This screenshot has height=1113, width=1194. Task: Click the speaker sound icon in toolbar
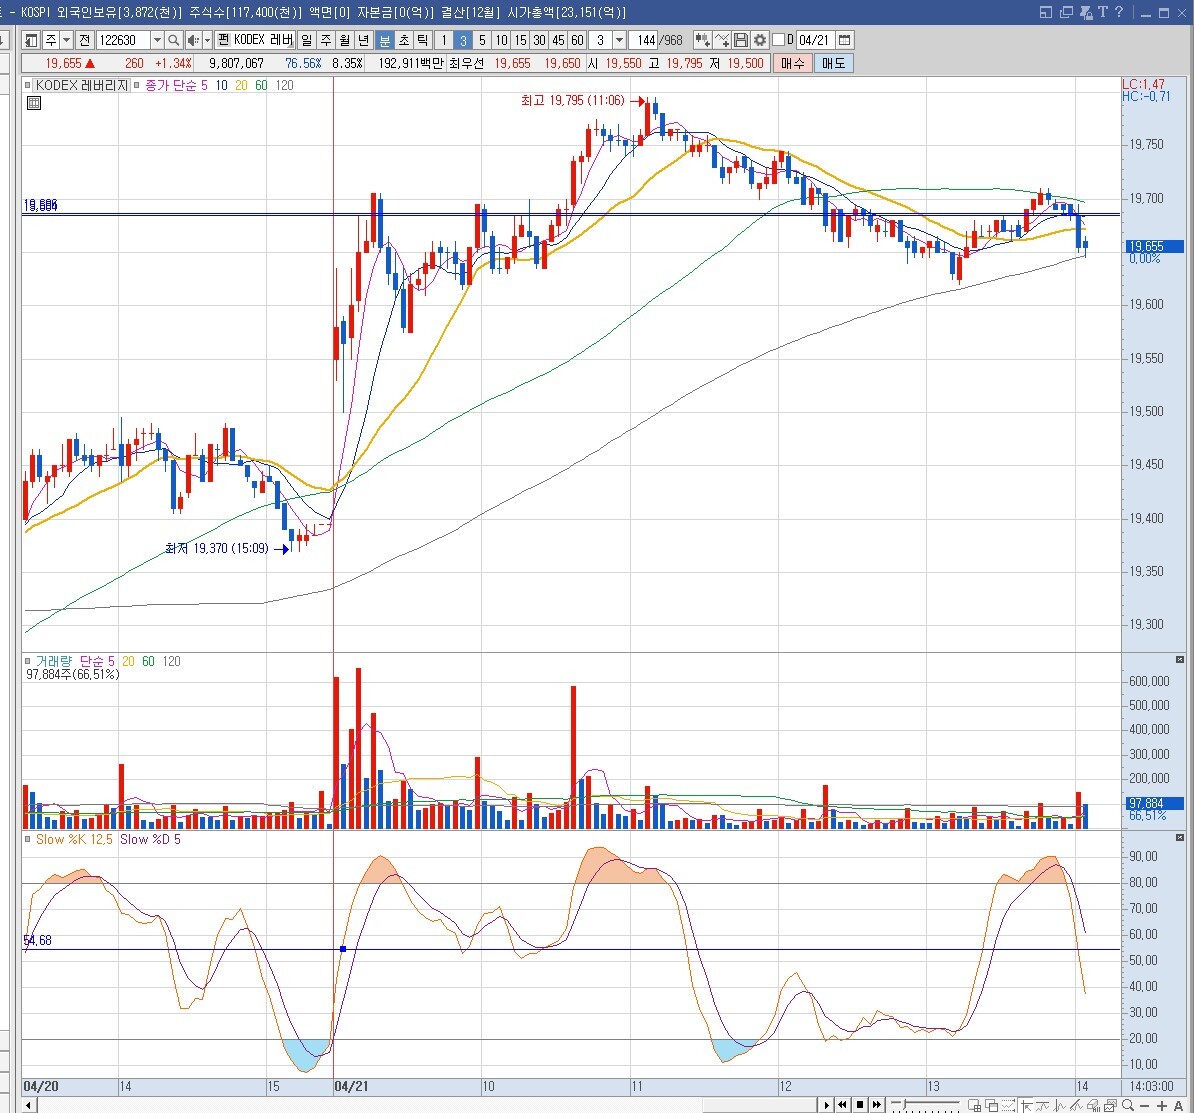point(192,40)
